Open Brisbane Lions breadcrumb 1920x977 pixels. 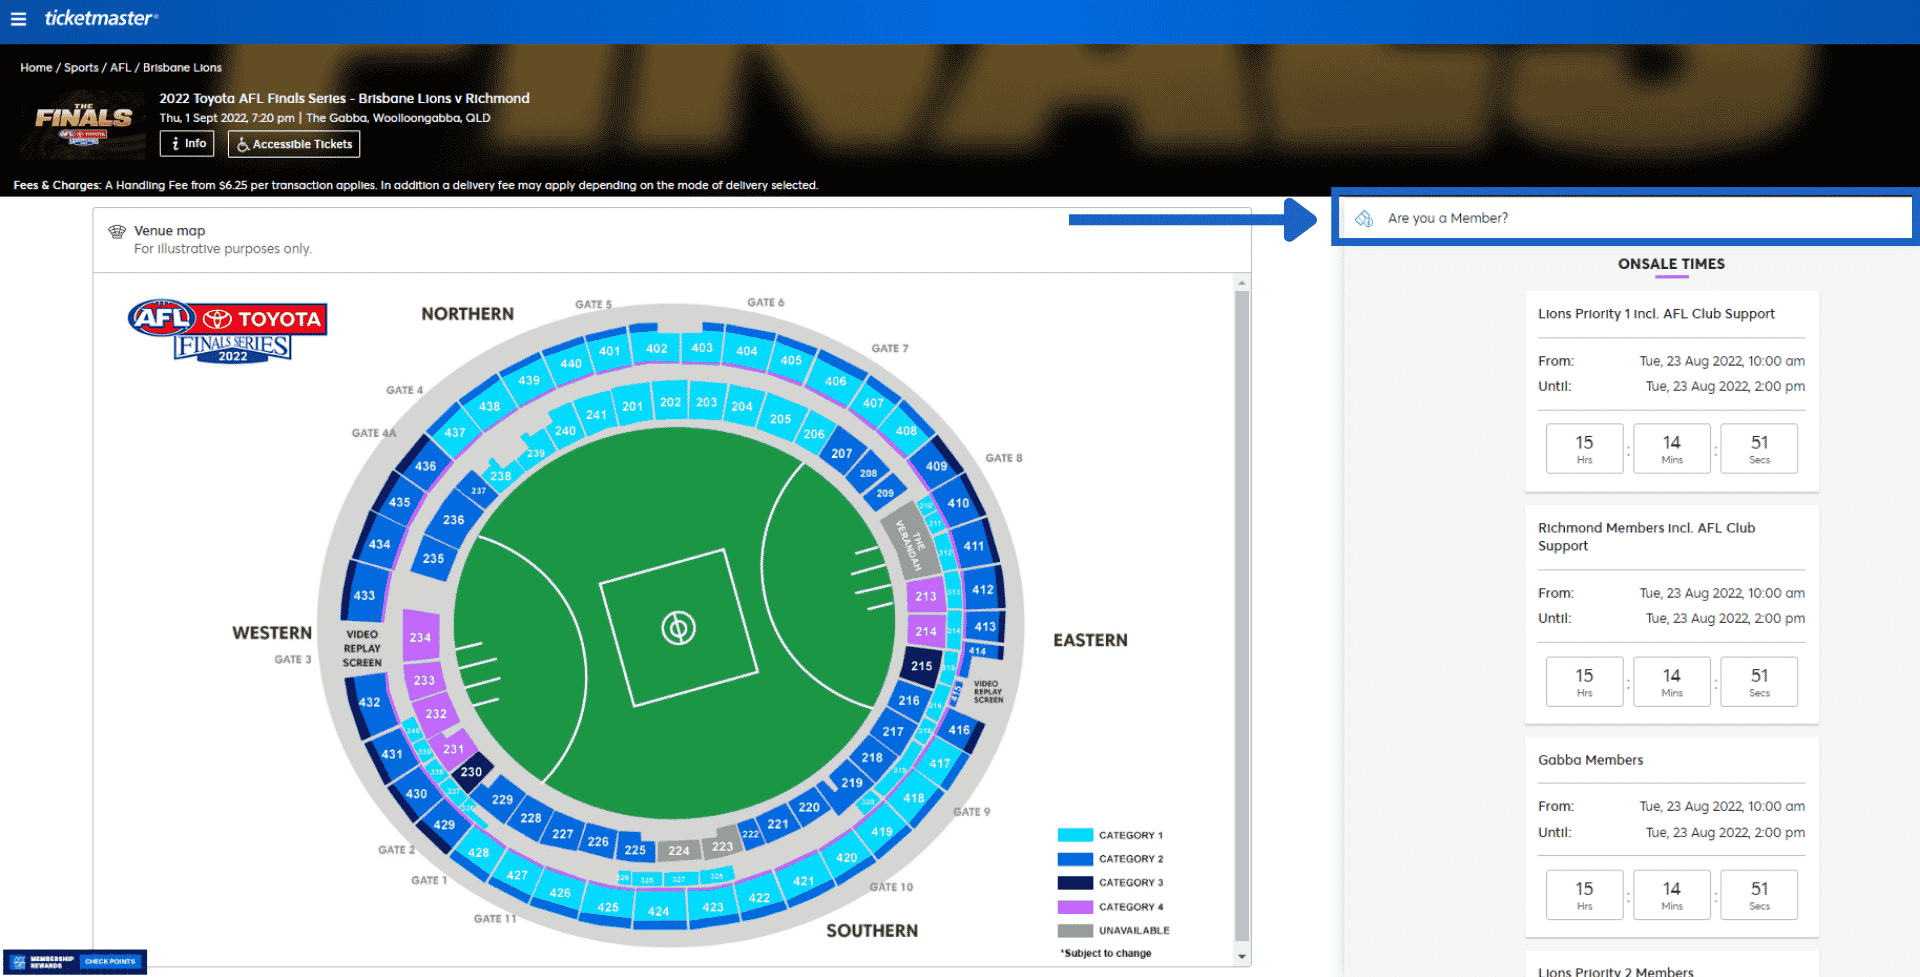tap(182, 68)
